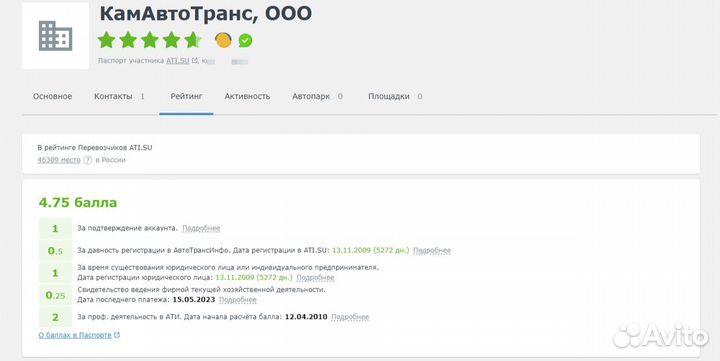Click the КамАвтоТранс, ООО company title
The image size is (720, 361).
206,14
